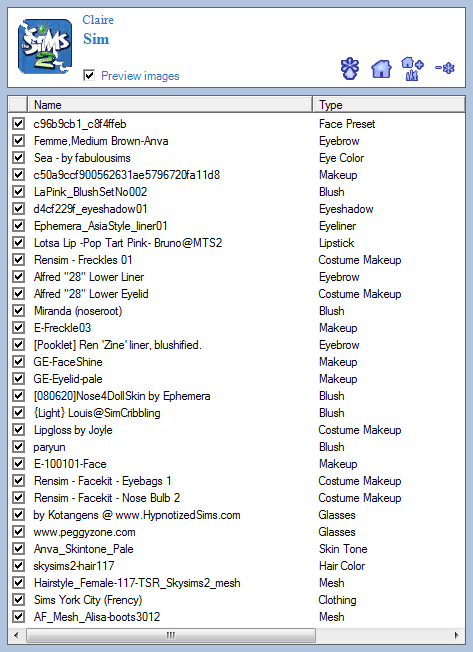Uncheck the Rensim - Freckles 01 checkbox
The height and width of the screenshot is (652, 473).
18,260
